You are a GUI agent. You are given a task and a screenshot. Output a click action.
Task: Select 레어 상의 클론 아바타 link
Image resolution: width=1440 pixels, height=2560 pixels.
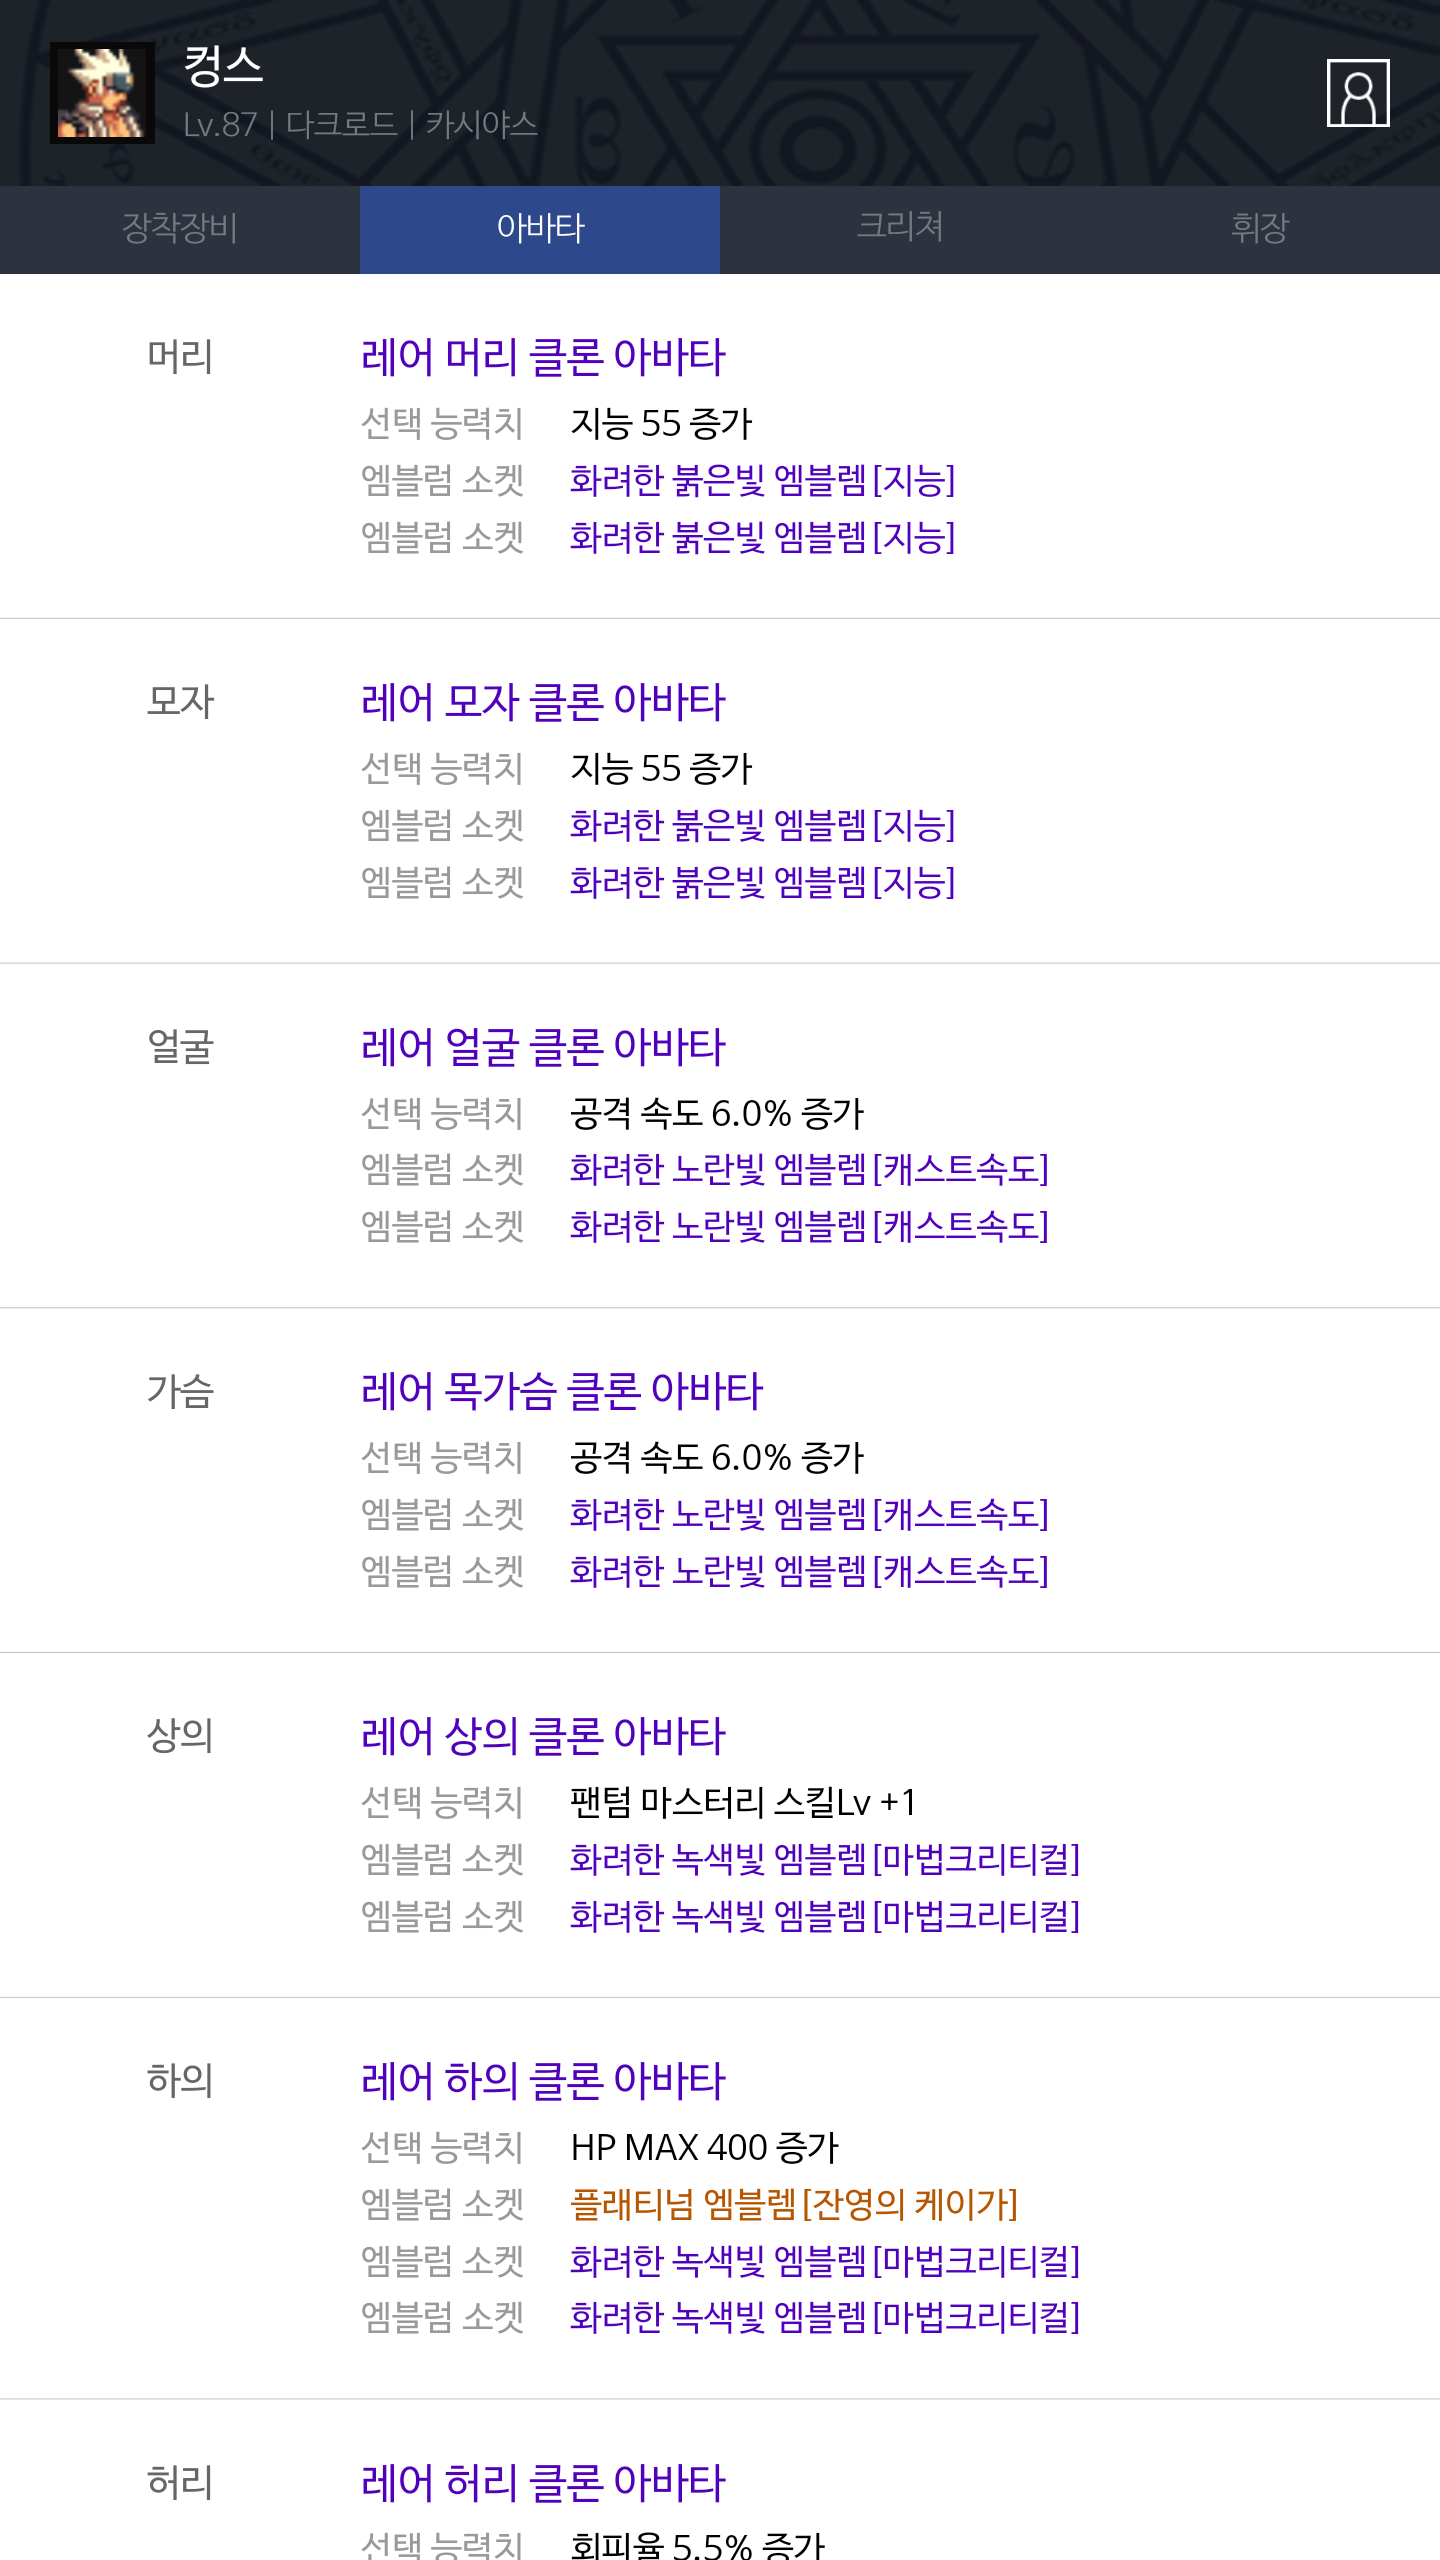click(x=543, y=1736)
